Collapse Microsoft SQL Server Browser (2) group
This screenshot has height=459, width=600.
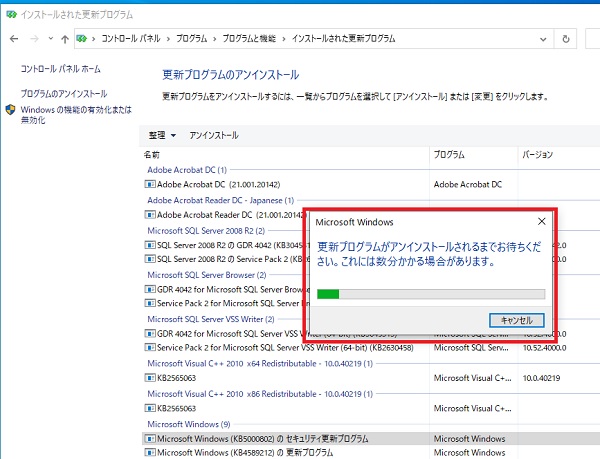point(207,275)
